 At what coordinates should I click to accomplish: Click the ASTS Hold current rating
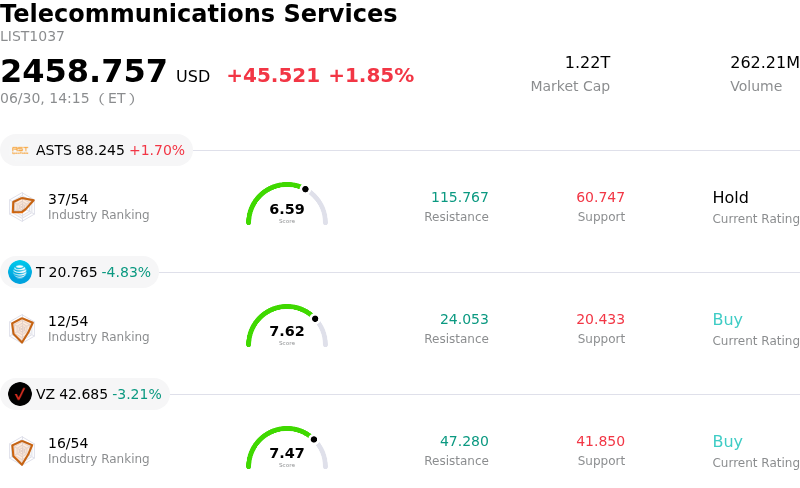click(731, 198)
